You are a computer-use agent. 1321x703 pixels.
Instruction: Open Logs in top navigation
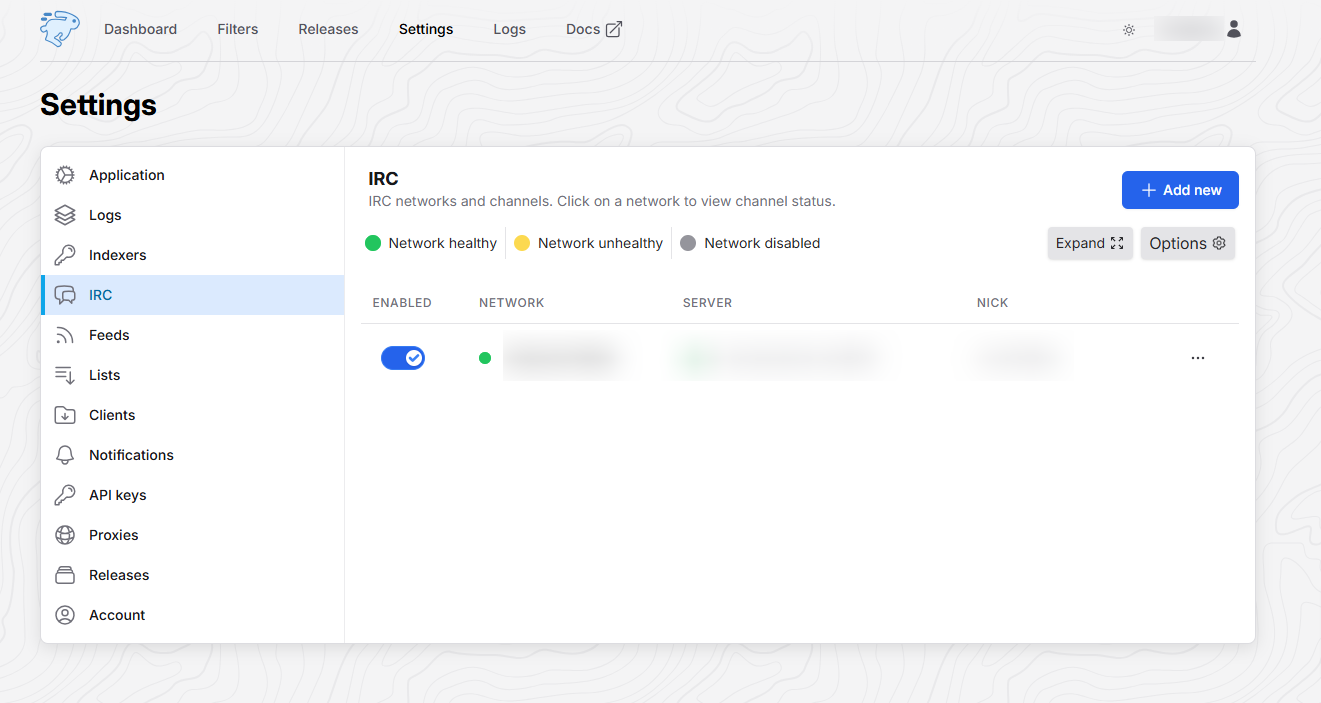coord(509,29)
